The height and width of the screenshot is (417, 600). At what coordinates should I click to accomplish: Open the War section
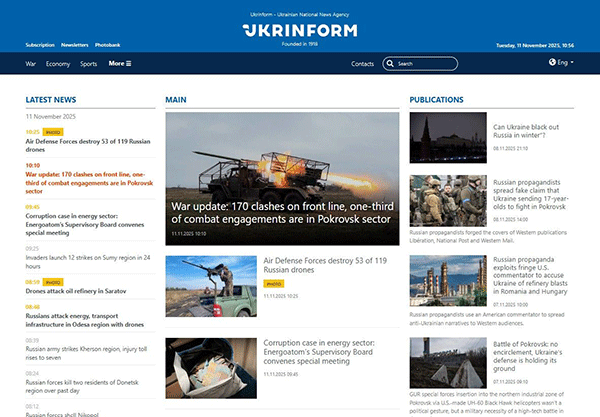click(31, 64)
